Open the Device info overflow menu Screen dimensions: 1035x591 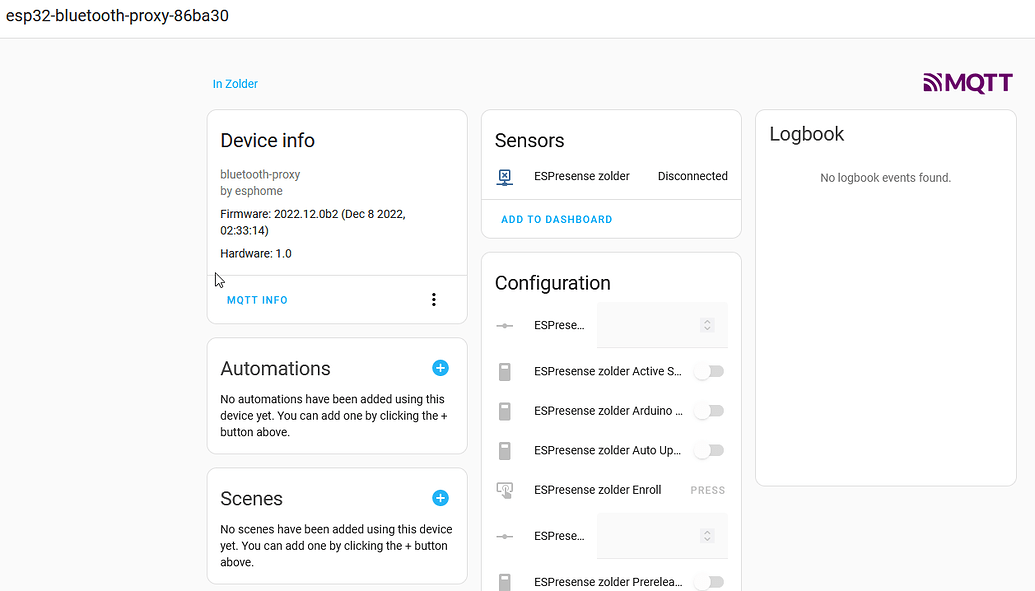click(x=434, y=299)
